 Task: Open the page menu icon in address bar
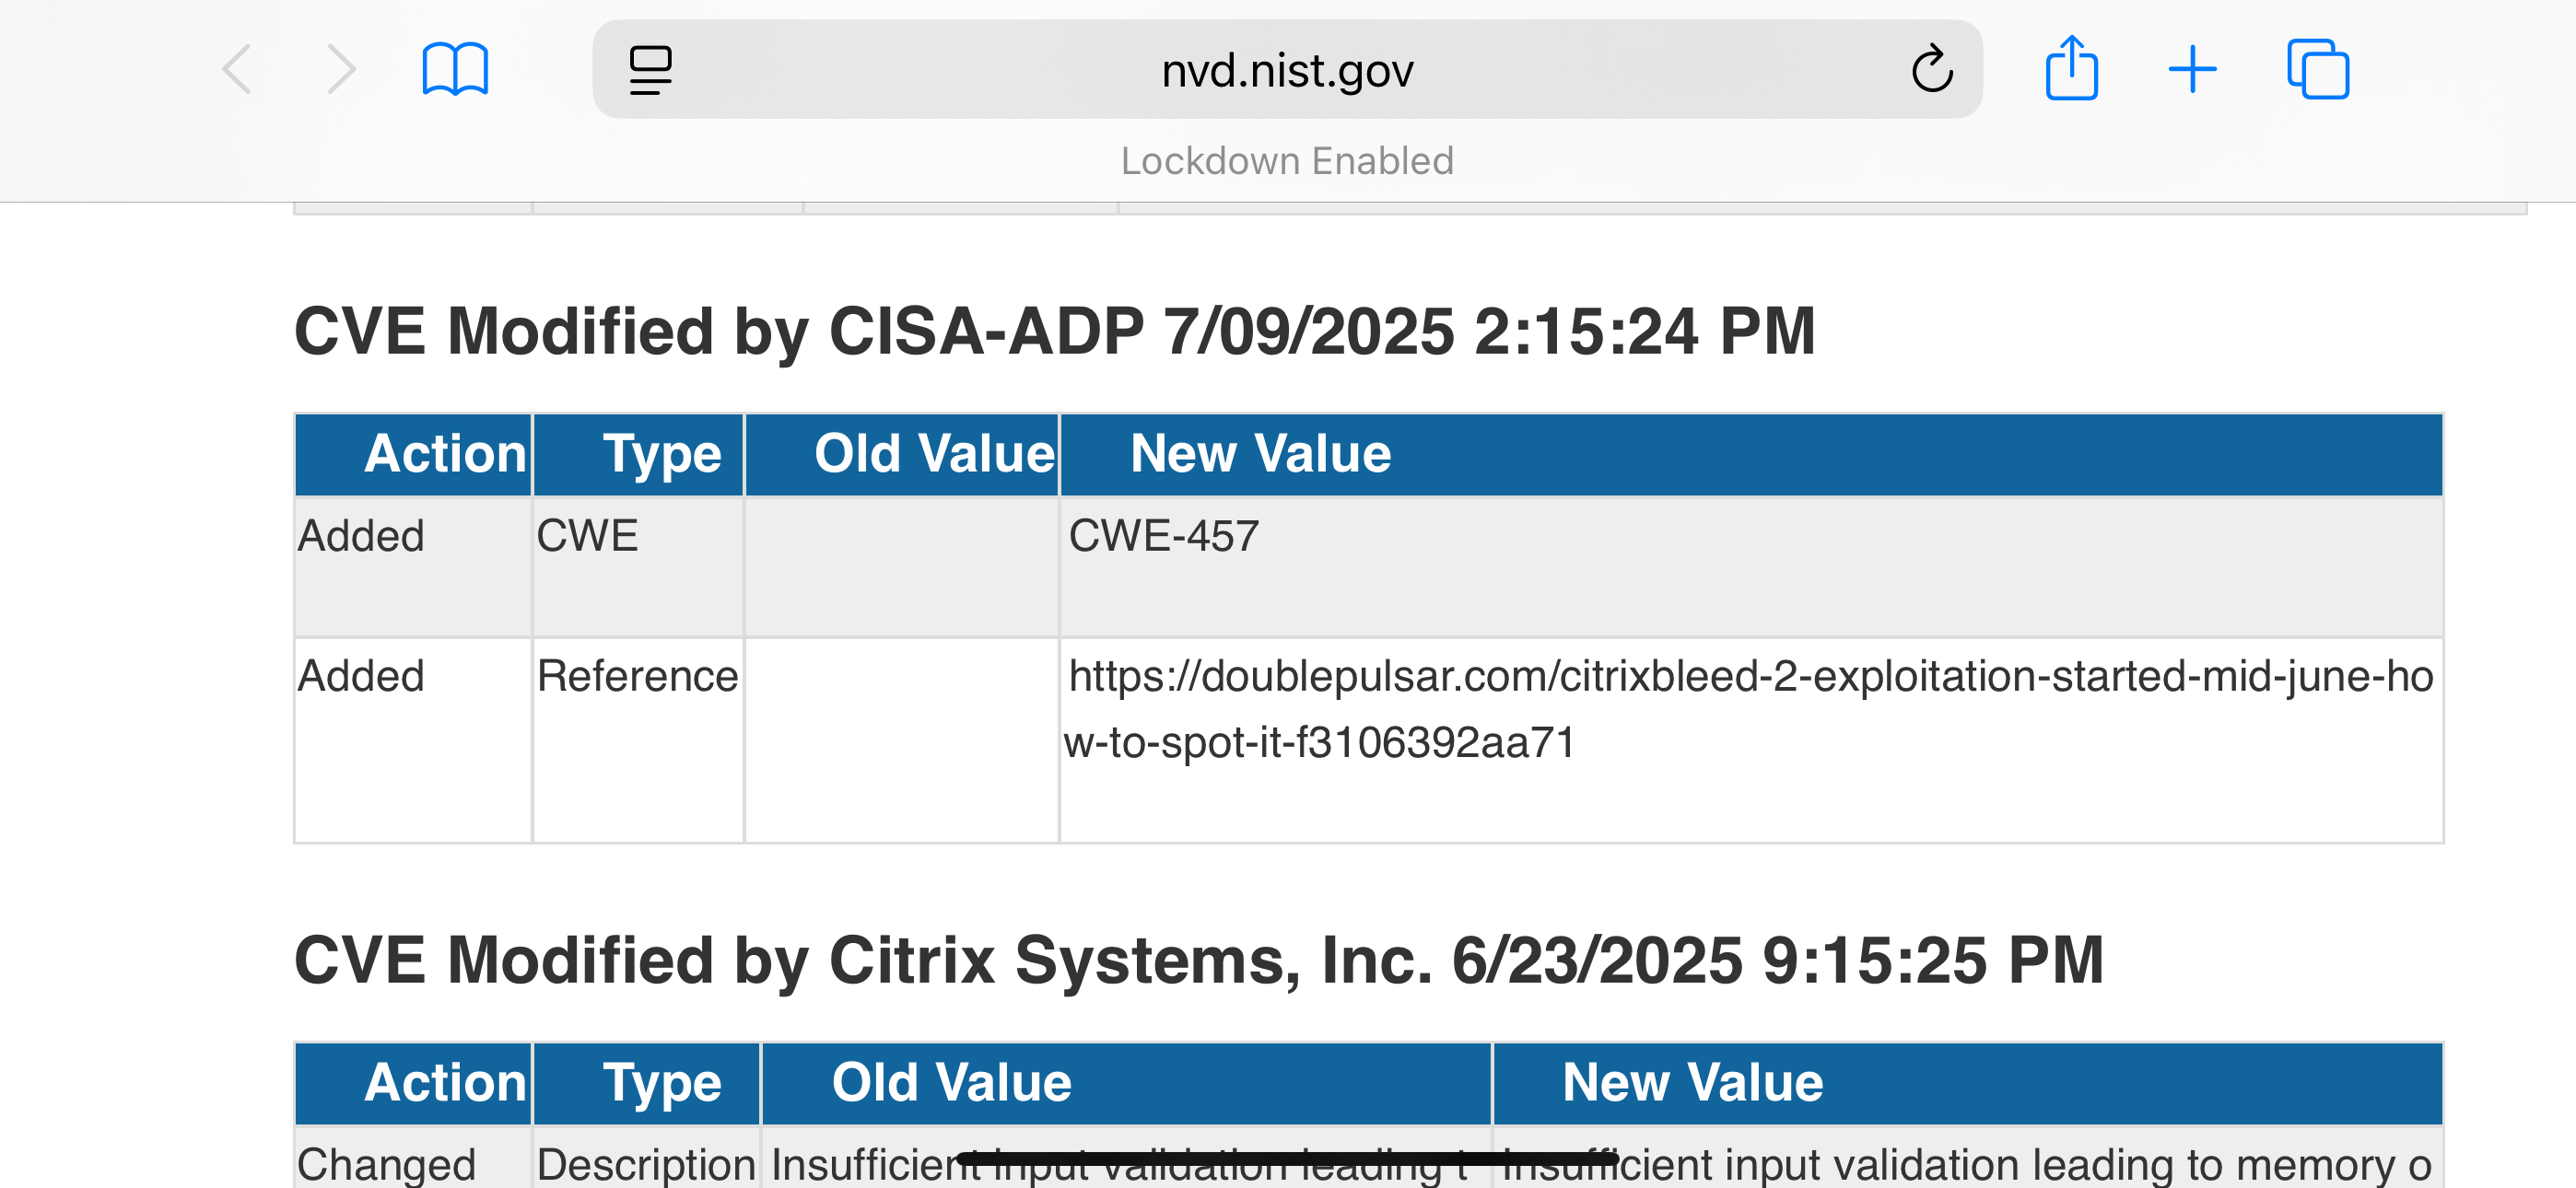click(x=650, y=70)
